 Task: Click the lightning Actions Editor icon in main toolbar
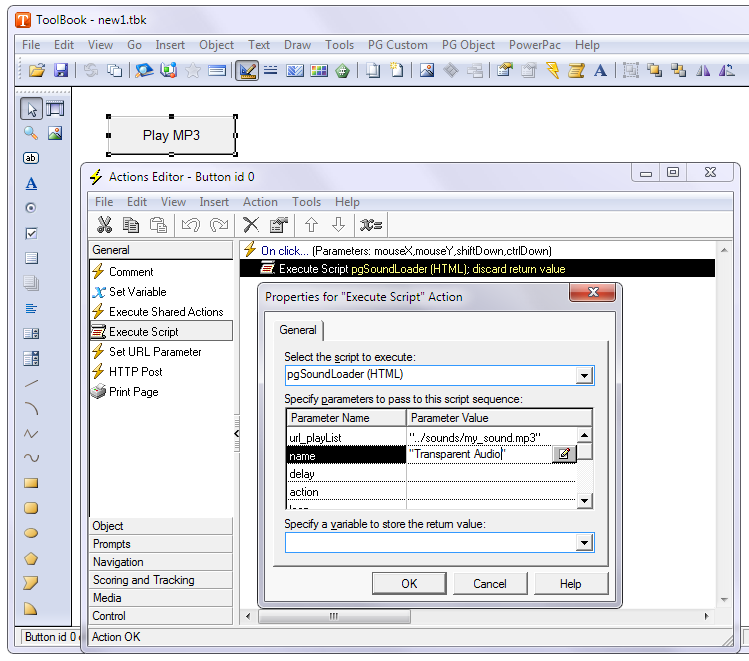(x=552, y=71)
